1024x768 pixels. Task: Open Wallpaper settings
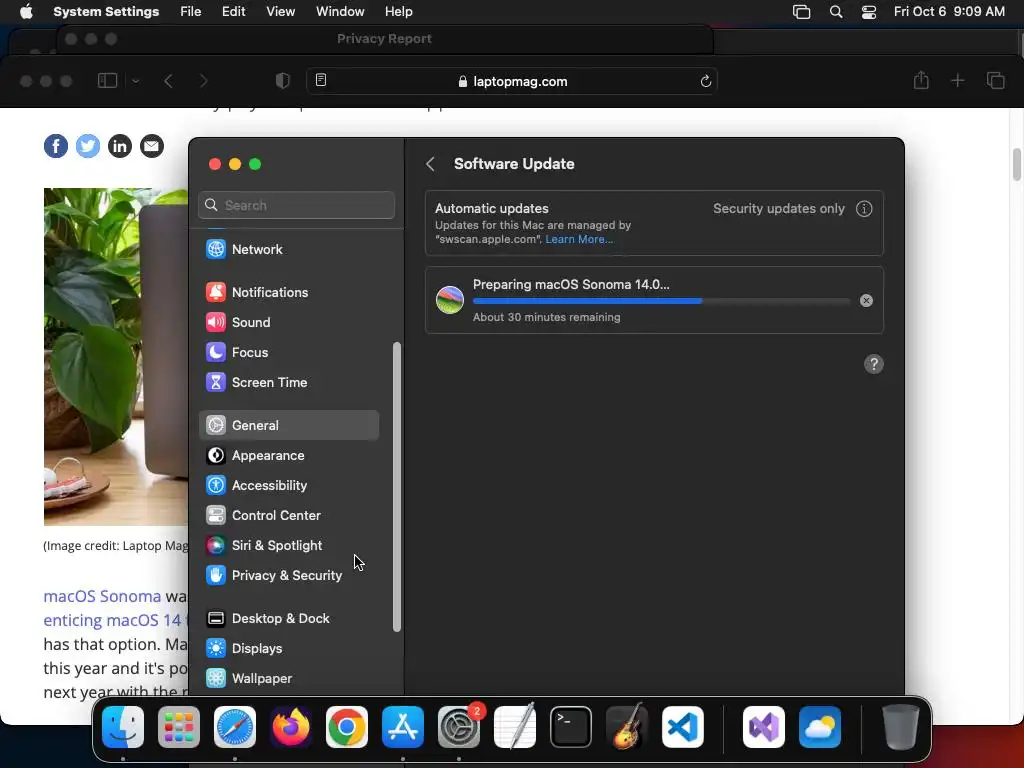pos(289,679)
